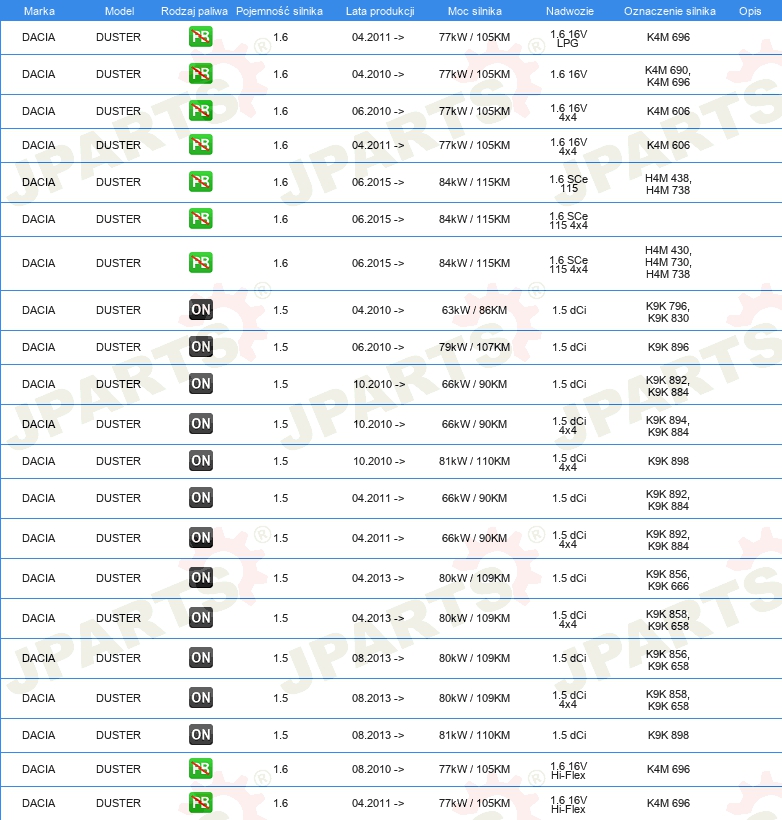
Task: Click the Pojemność silnika column header
Action: pos(279,11)
